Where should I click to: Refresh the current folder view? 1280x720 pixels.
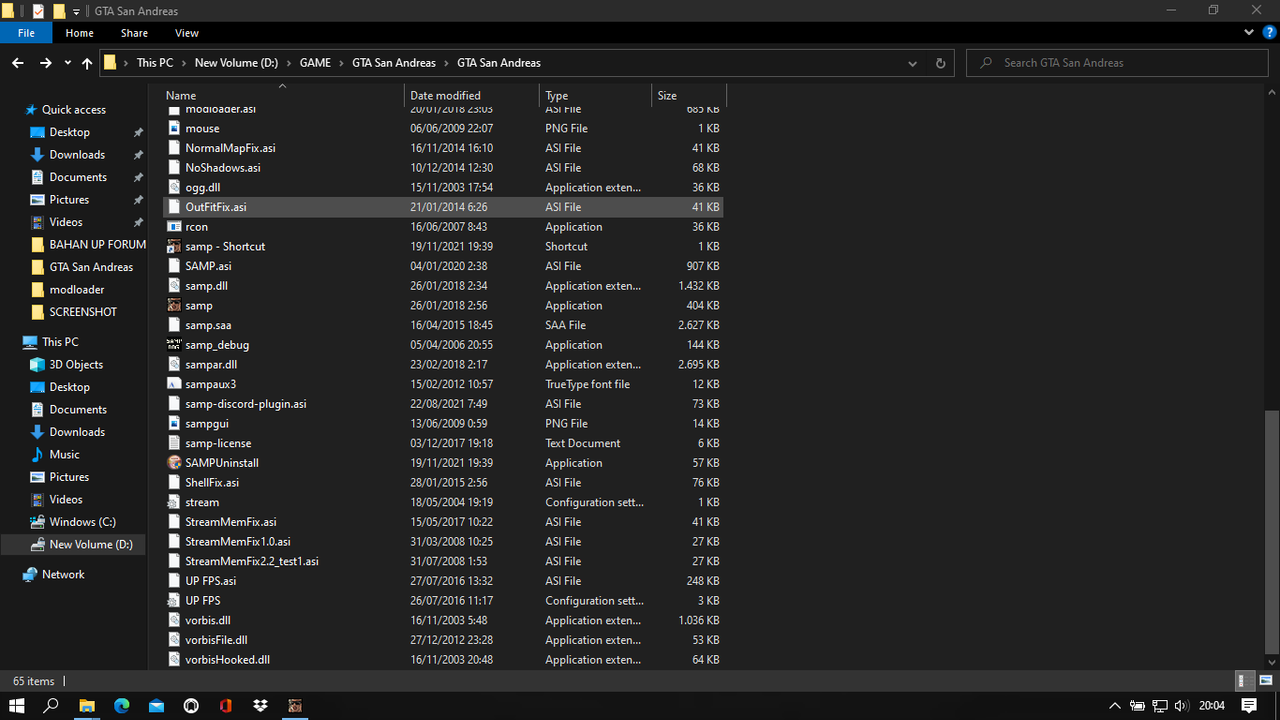[940, 62]
